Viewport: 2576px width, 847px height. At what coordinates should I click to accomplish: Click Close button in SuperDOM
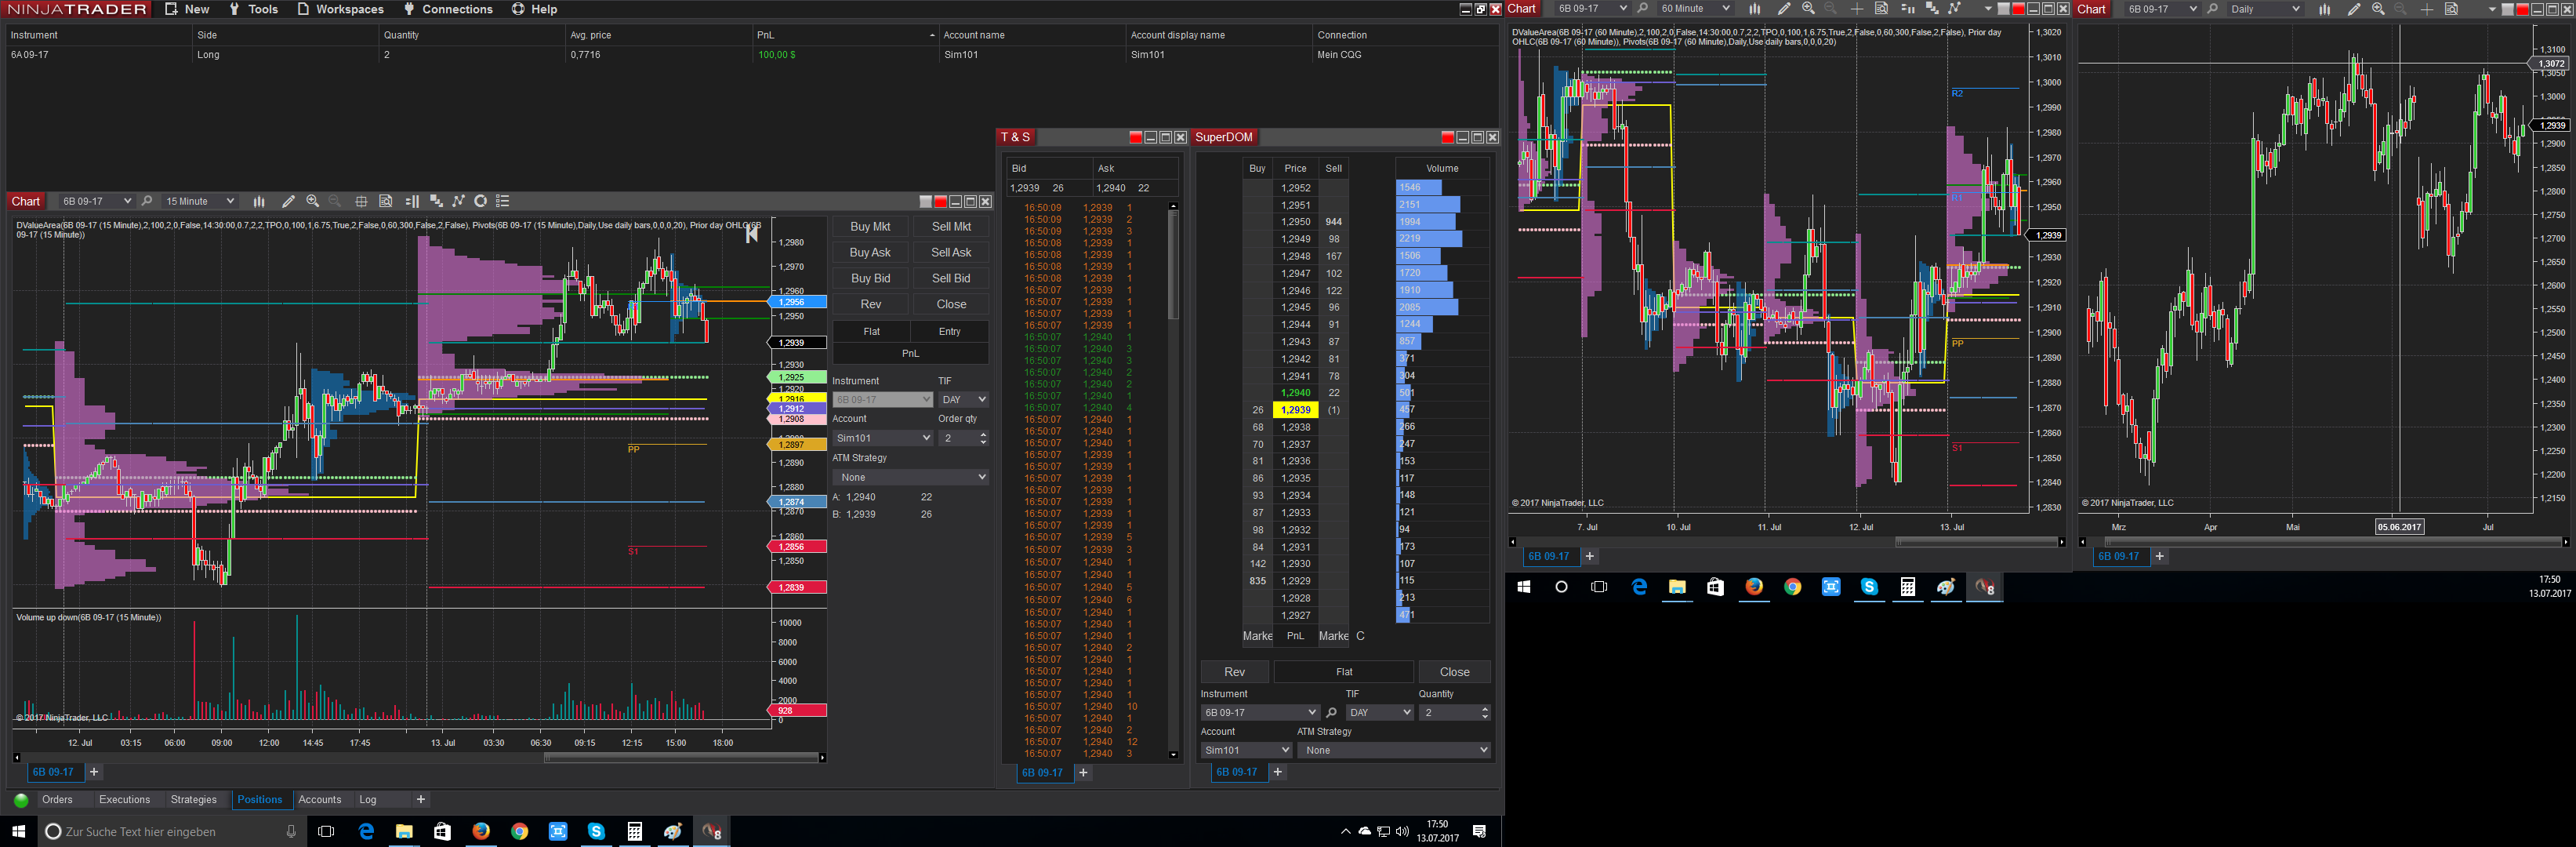pyautogui.click(x=1455, y=672)
